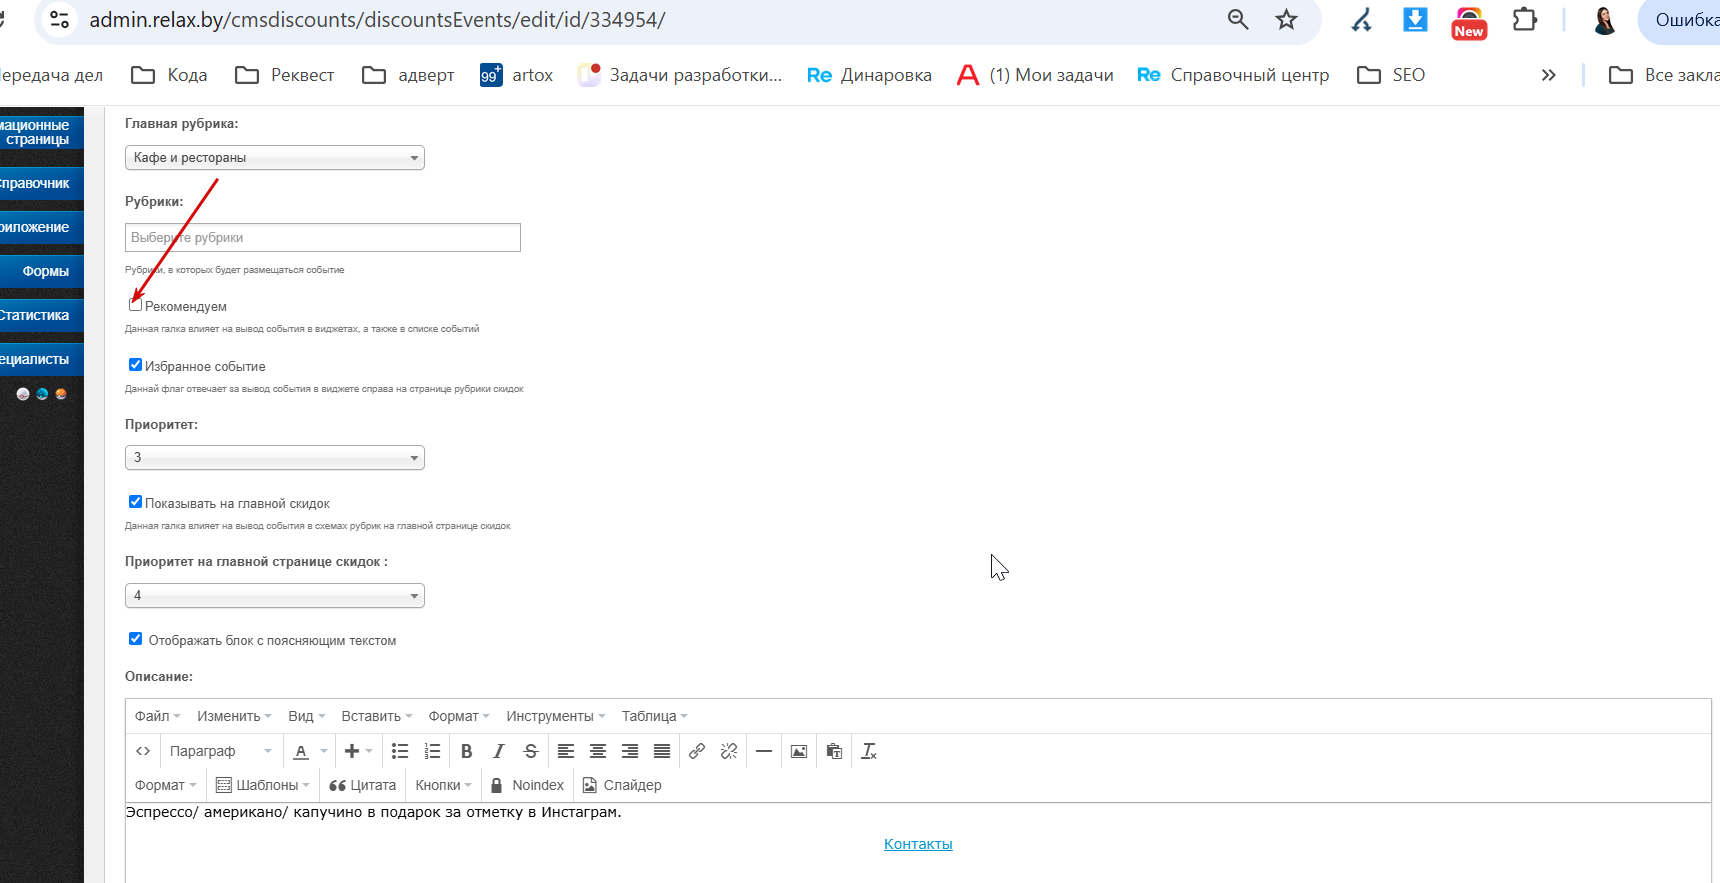Screen dimensions: 1720x883
Task: Click the Noindex button
Action: pos(527,785)
